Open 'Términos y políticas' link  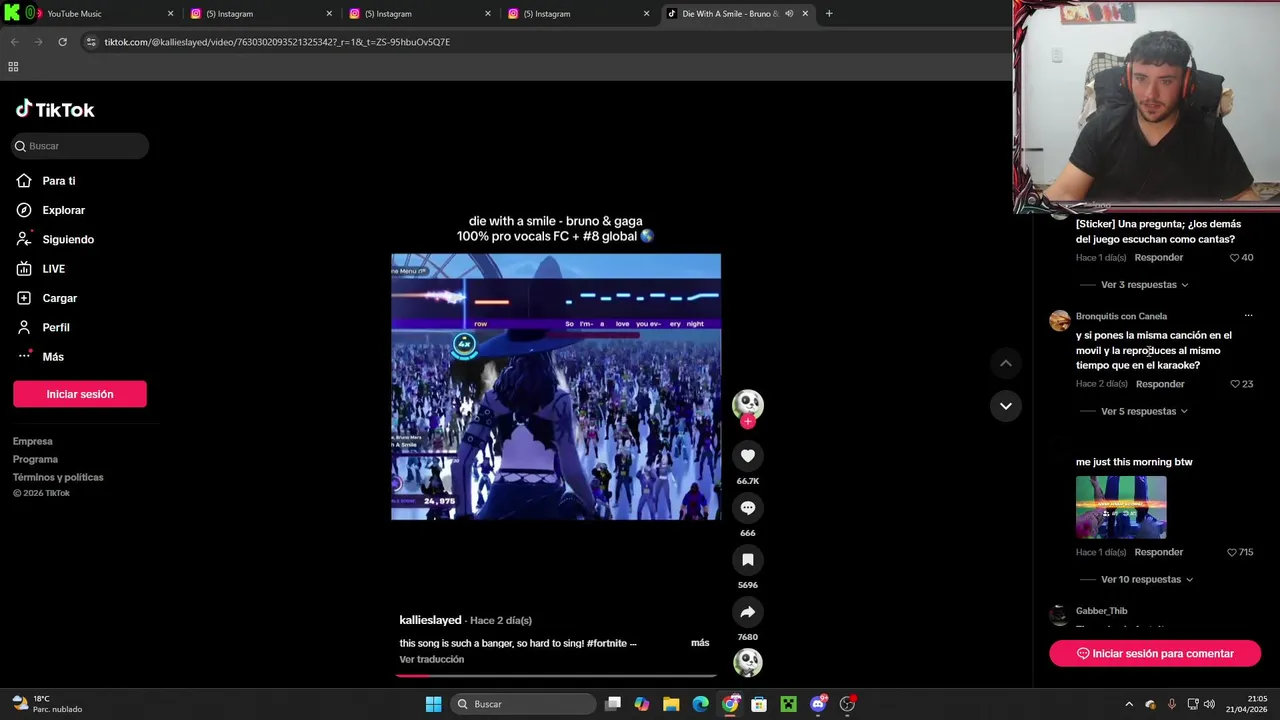coord(58,477)
